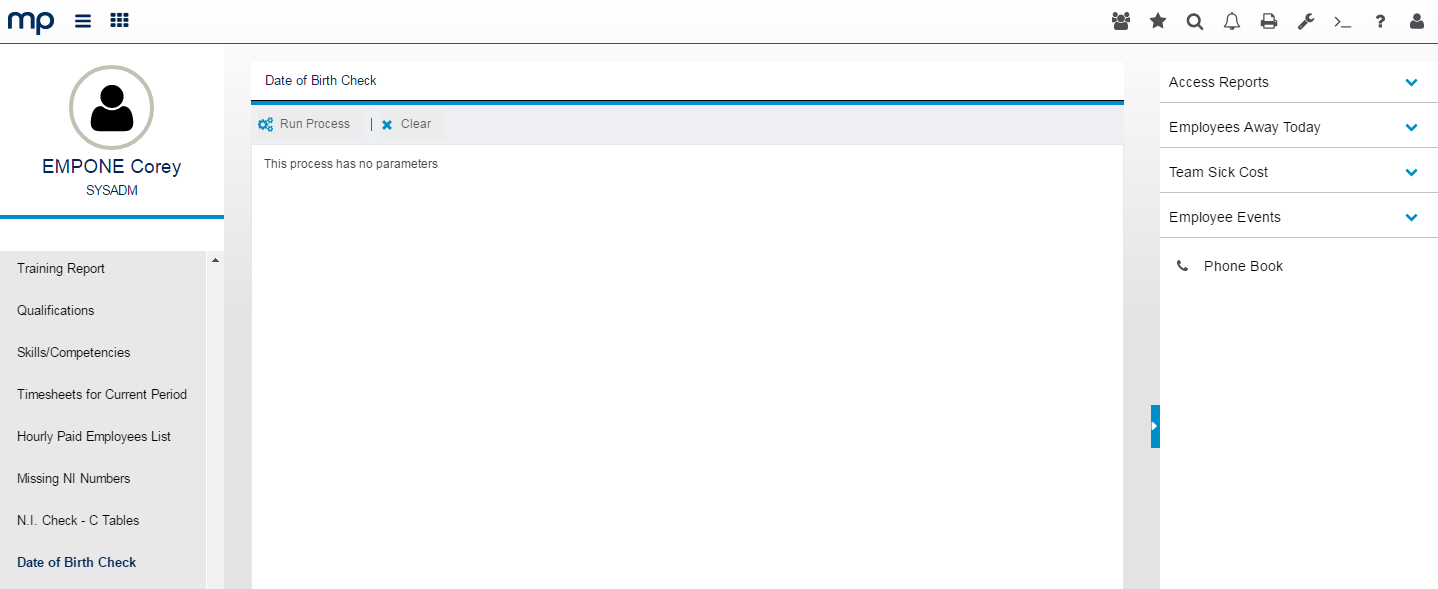Collapse the right sidebar with blue arrow handle
This screenshot has height=589, width=1438.
pos(1155,426)
